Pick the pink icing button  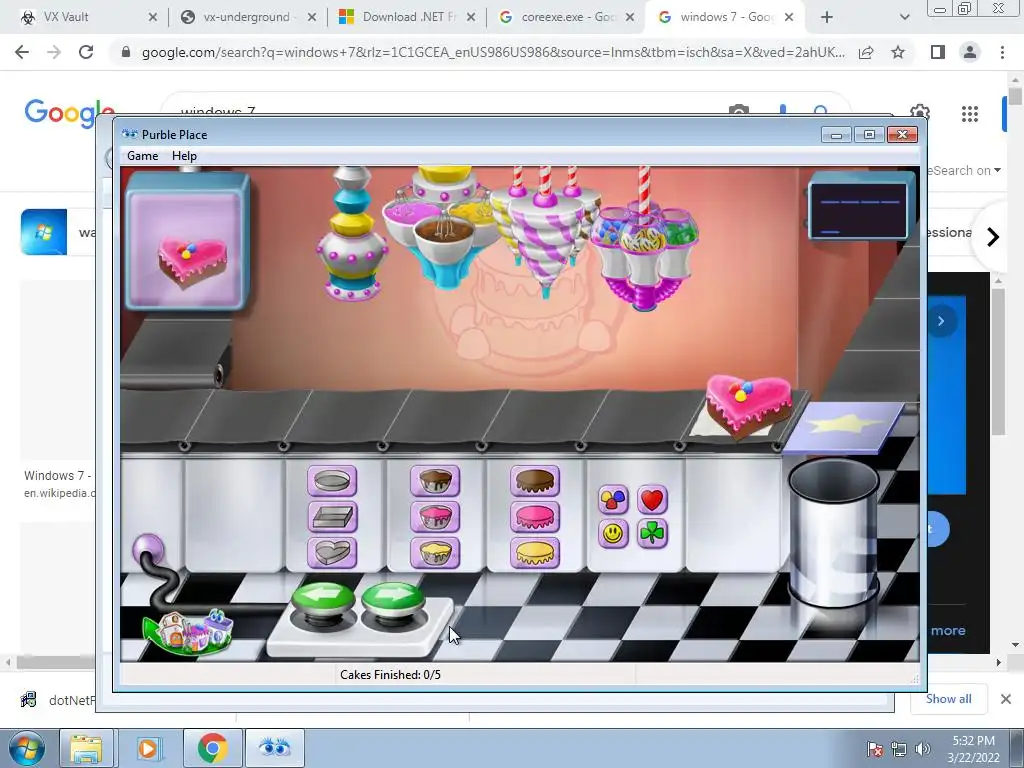coord(535,517)
